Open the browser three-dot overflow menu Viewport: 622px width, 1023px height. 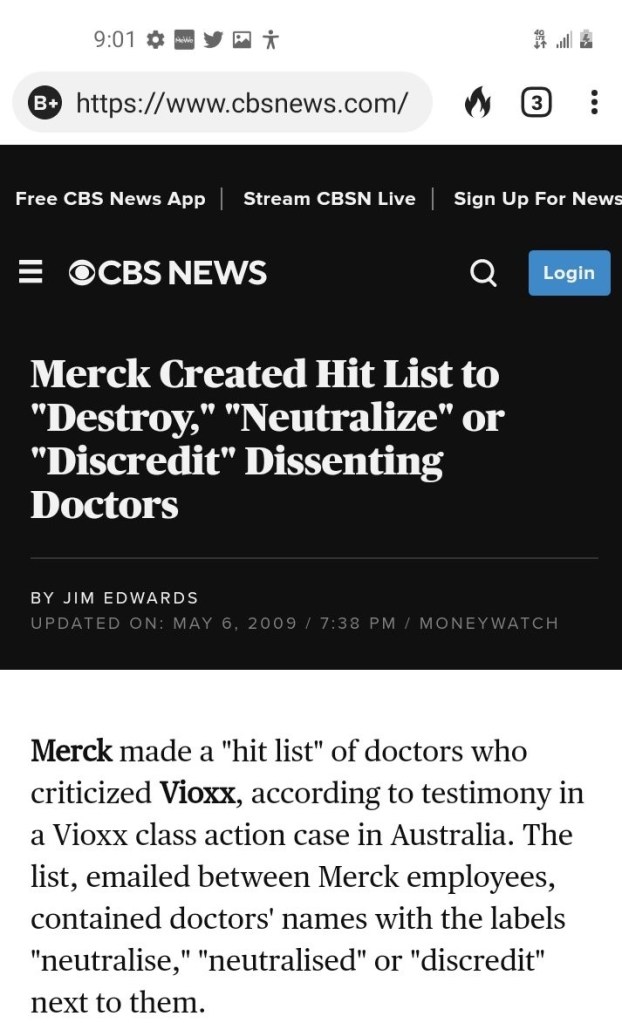594,103
